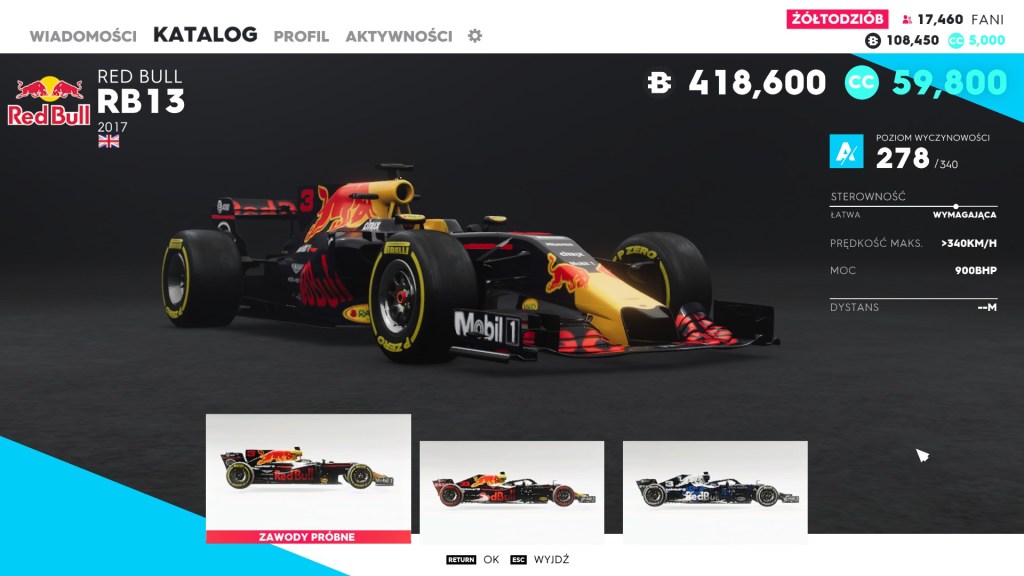
Task: Click the British flag icon
Action: click(x=108, y=141)
